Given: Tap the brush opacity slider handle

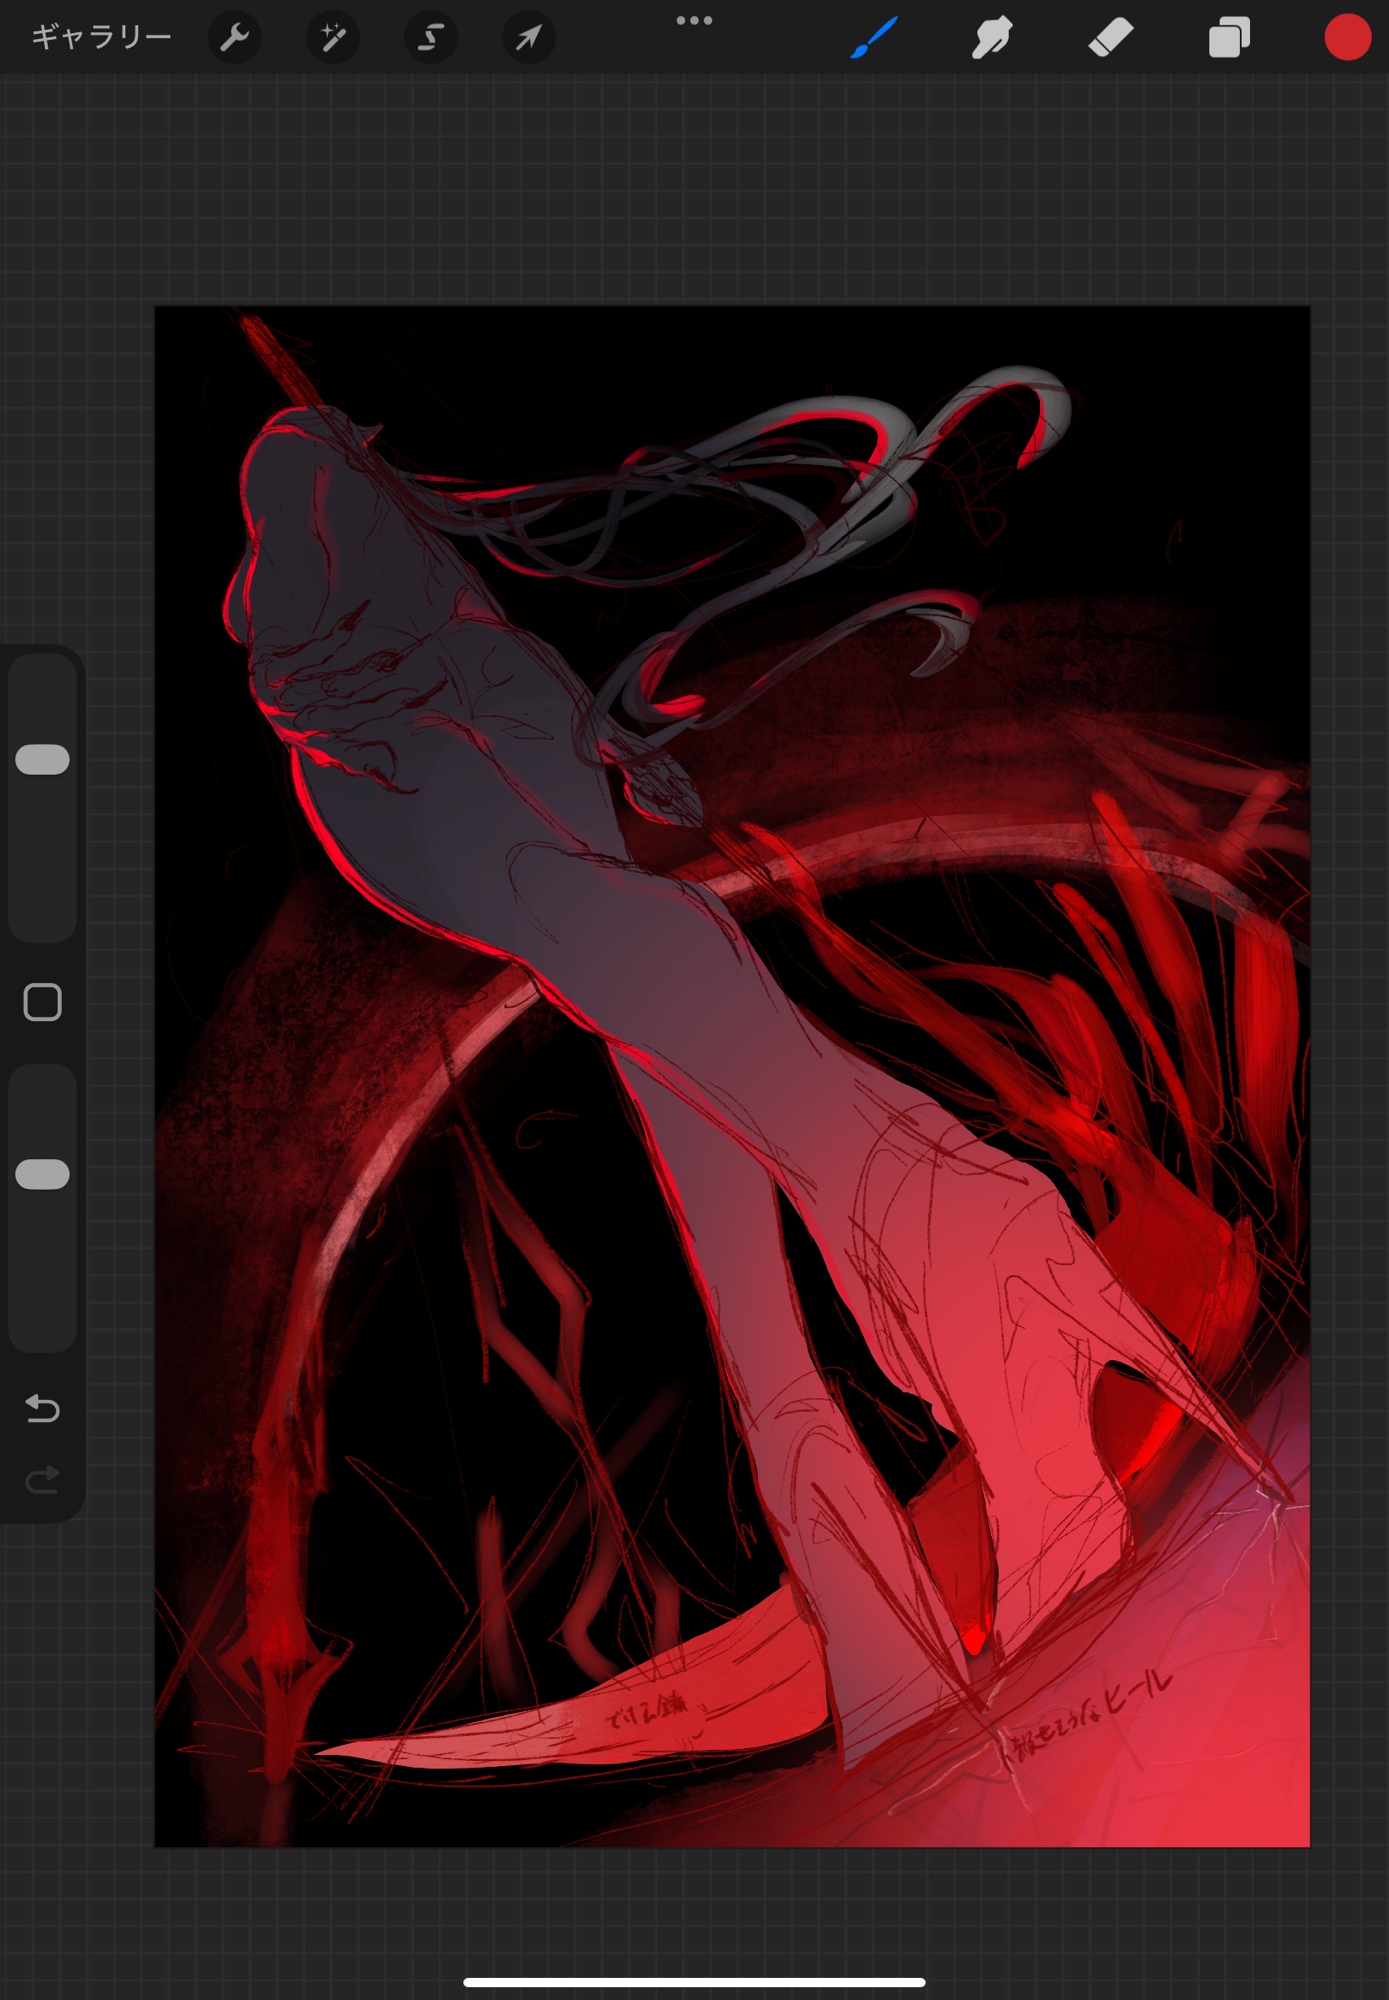Looking at the screenshot, I should pyautogui.click(x=43, y=1175).
